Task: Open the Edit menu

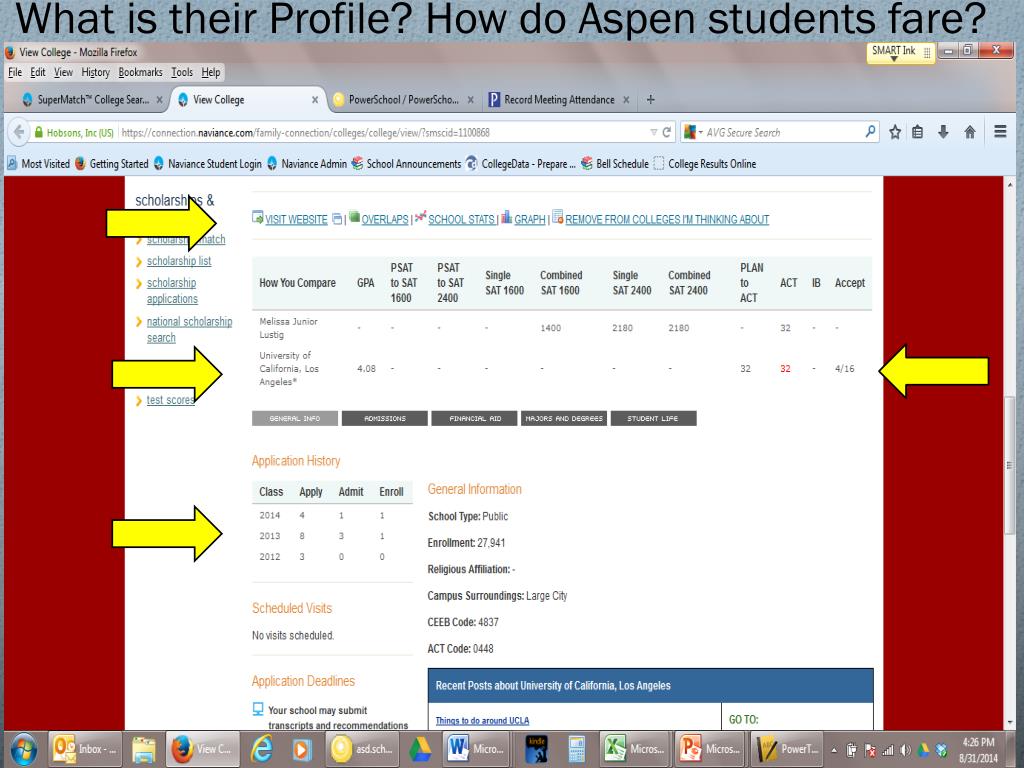Action: tap(38, 72)
